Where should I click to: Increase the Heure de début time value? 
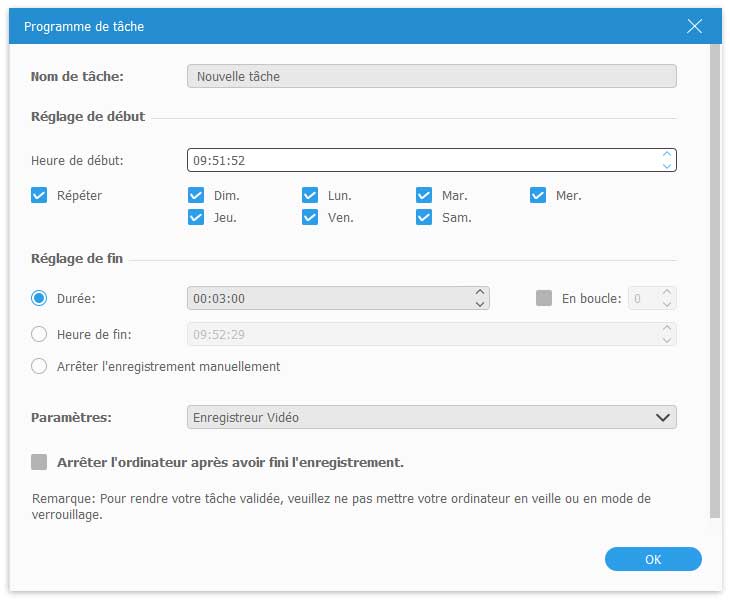click(x=667, y=154)
